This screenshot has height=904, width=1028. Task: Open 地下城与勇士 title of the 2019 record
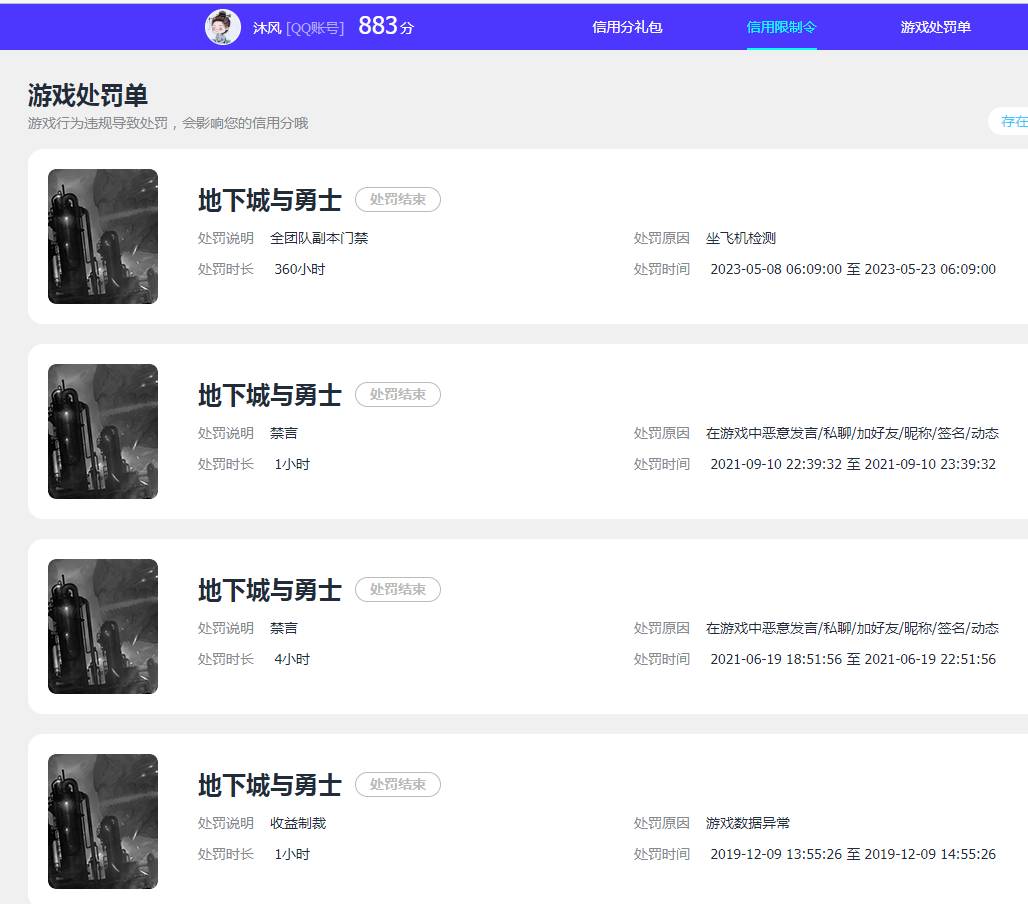270,785
